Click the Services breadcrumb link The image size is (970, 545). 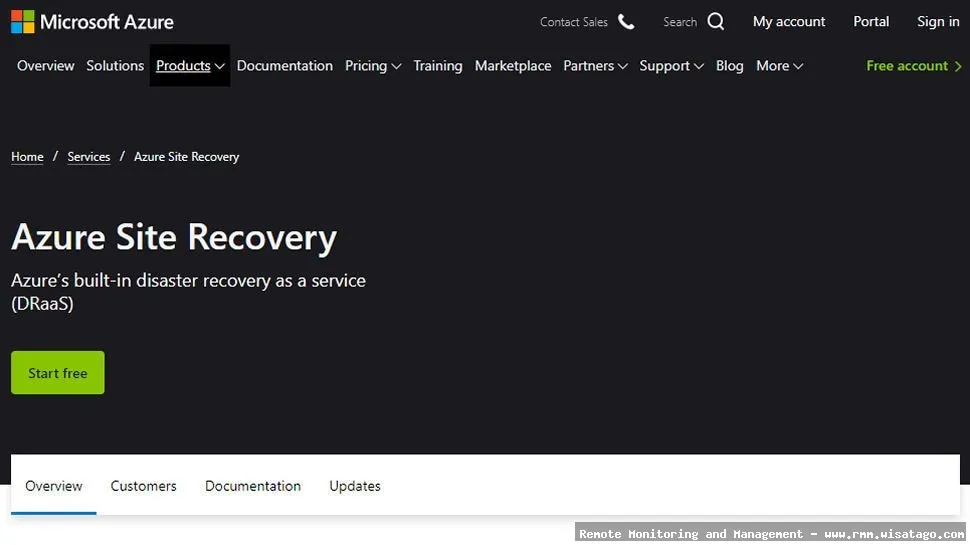[88, 157]
